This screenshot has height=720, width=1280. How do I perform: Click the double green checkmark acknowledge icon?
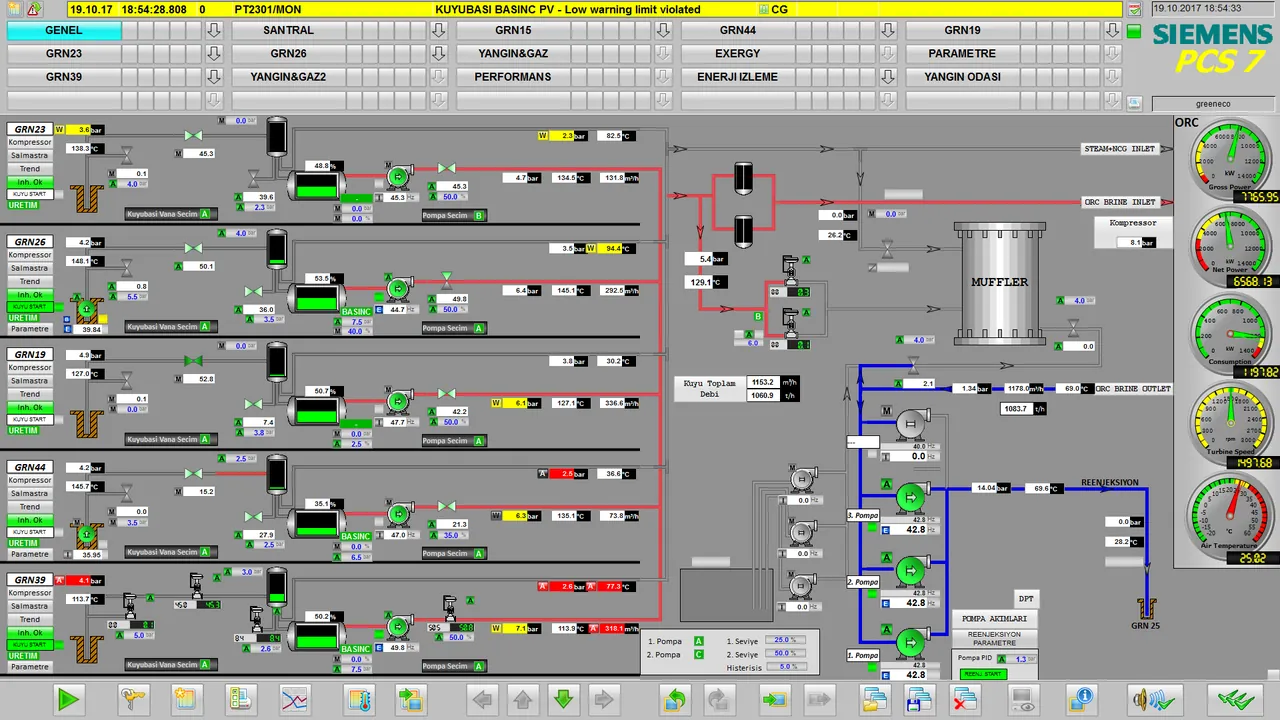pos(1235,700)
